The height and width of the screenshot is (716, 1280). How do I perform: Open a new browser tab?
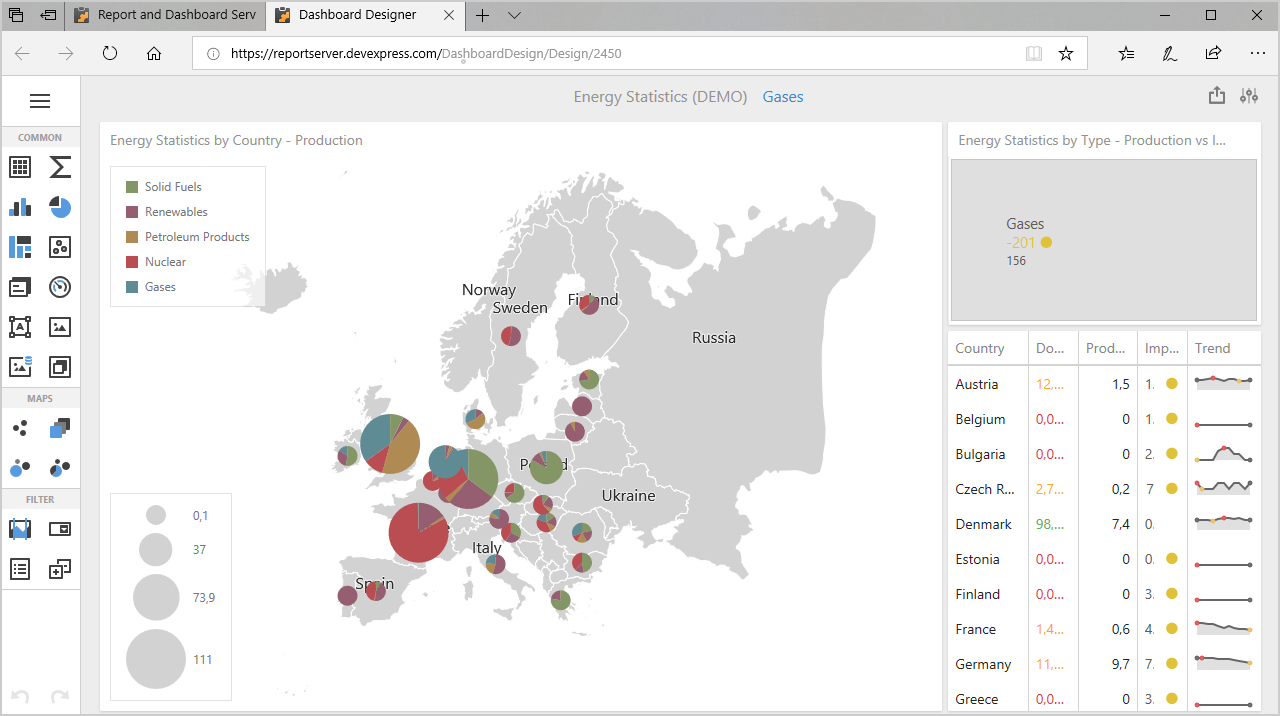point(483,15)
